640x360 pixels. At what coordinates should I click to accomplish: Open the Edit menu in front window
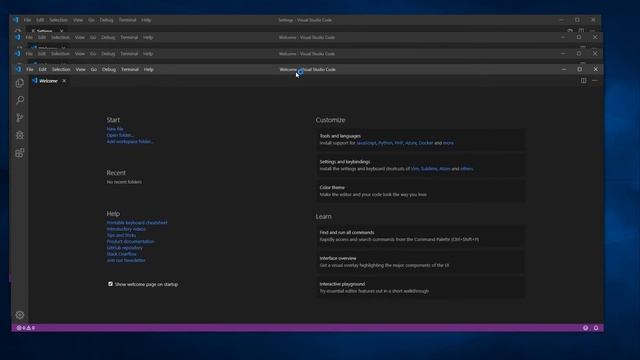pos(42,69)
